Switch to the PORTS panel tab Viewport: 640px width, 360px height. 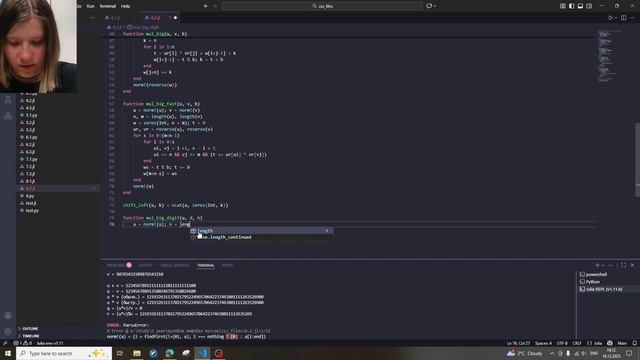point(228,265)
